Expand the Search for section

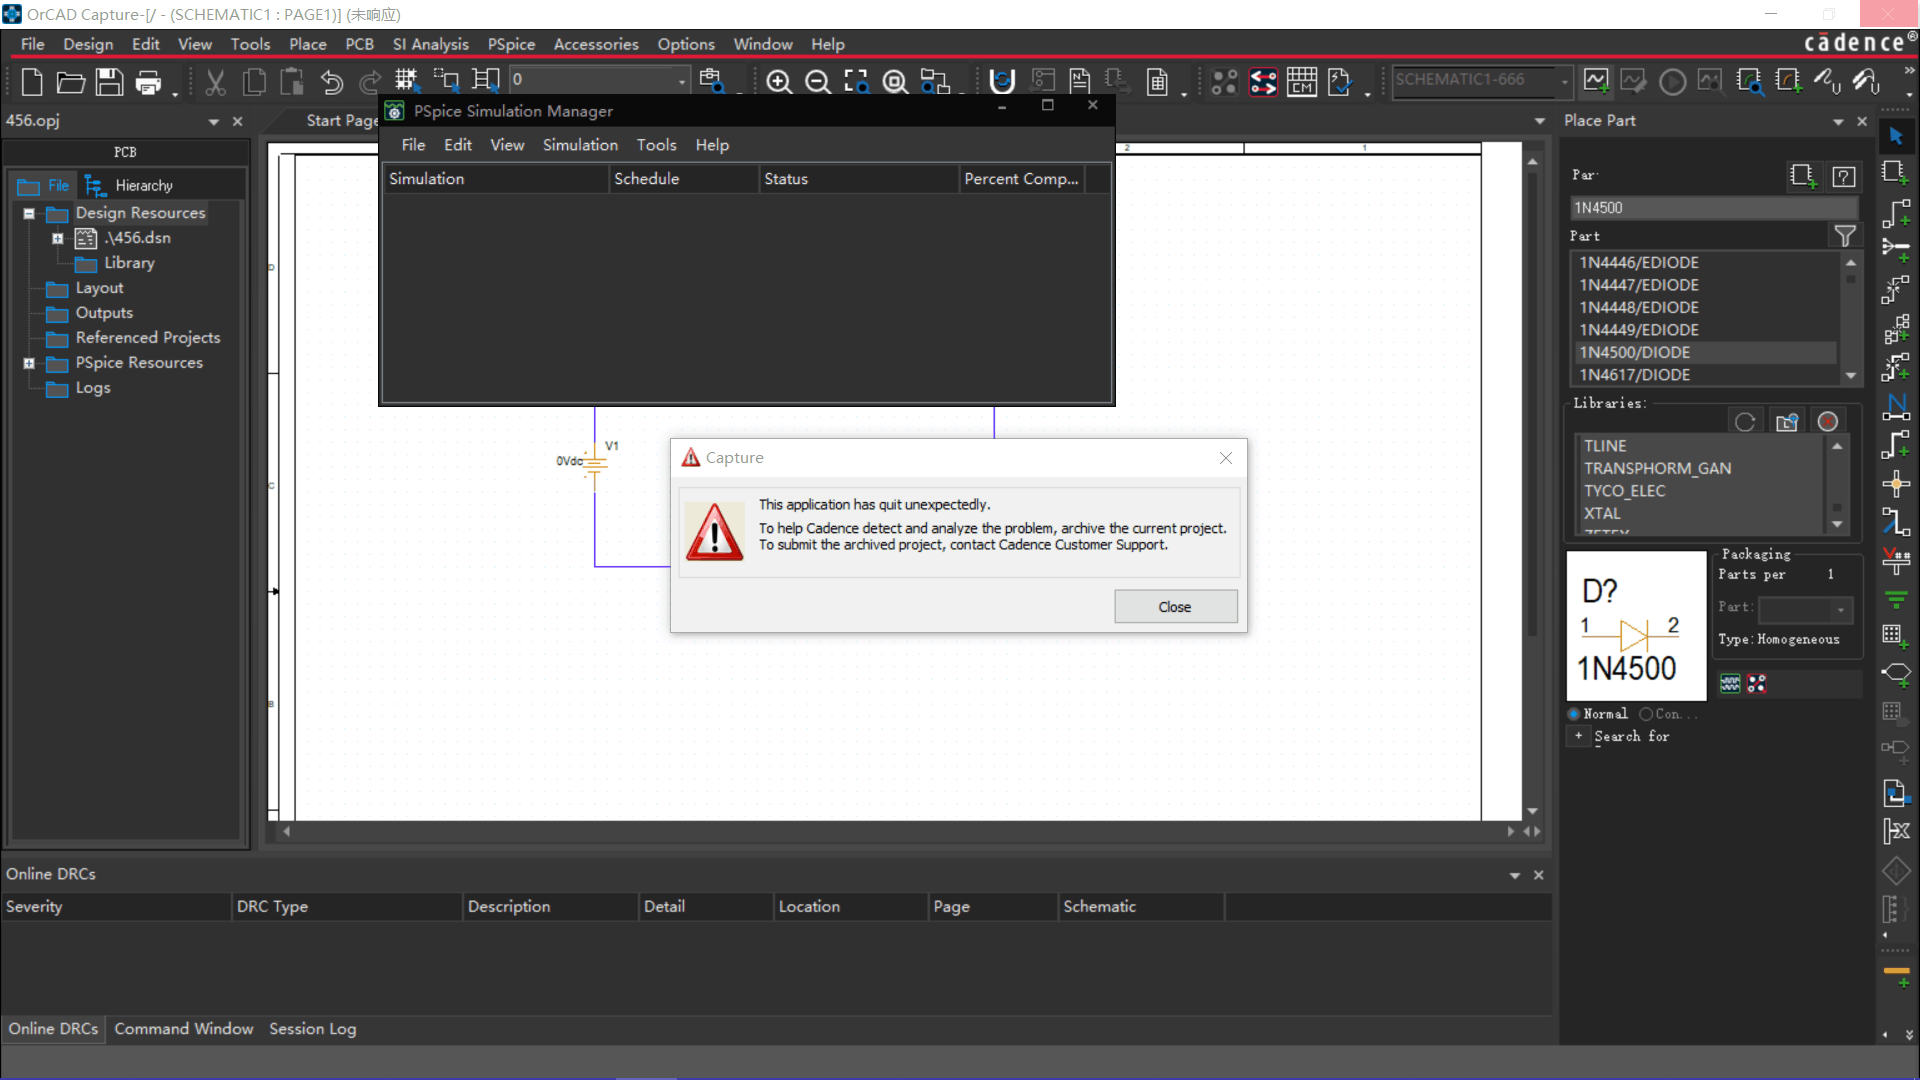(x=1579, y=736)
